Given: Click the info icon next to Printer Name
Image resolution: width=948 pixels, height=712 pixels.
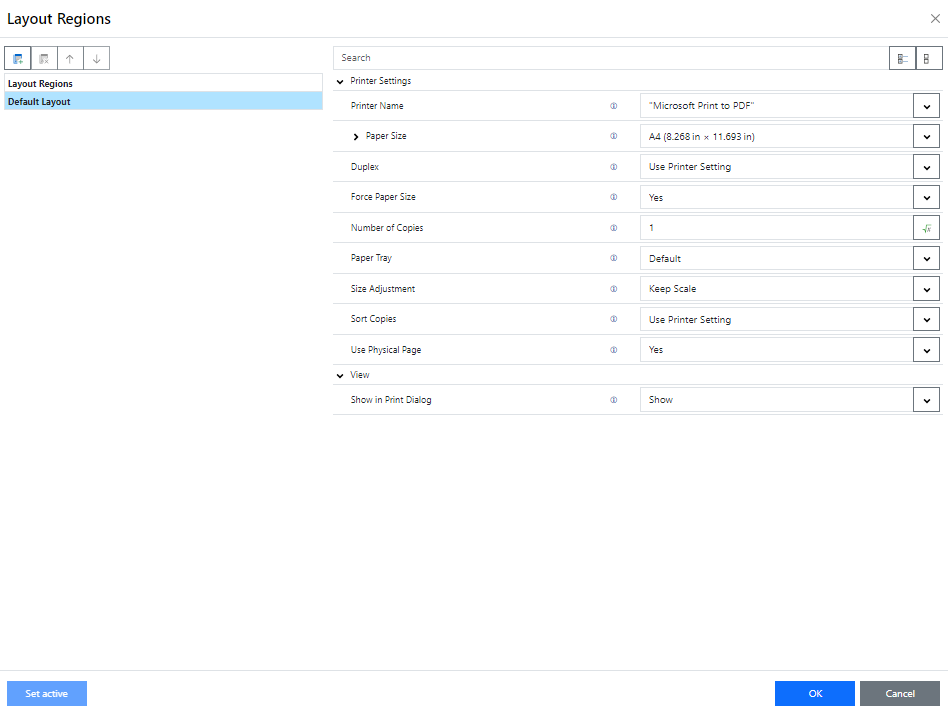Looking at the screenshot, I should (x=614, y=106).
